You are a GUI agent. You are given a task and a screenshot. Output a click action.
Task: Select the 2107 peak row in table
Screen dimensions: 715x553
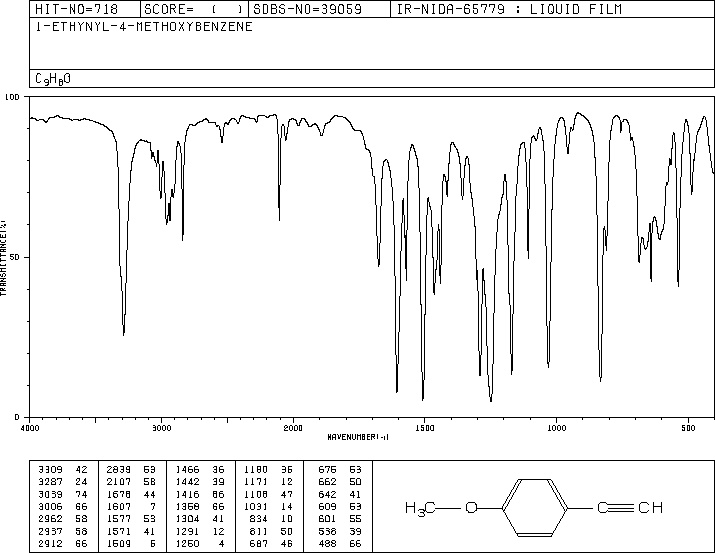pos(131,481)
